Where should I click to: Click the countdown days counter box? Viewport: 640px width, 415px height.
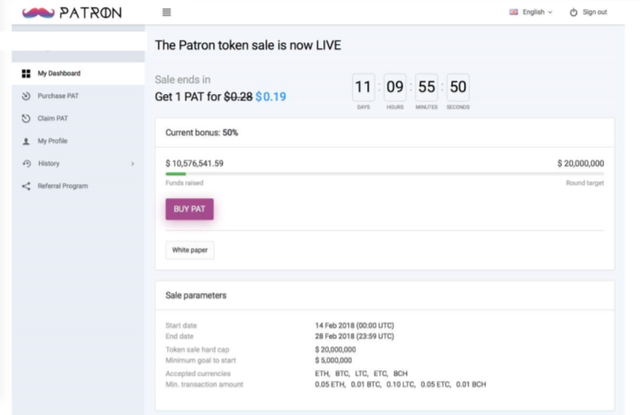[x=363, y=87]
